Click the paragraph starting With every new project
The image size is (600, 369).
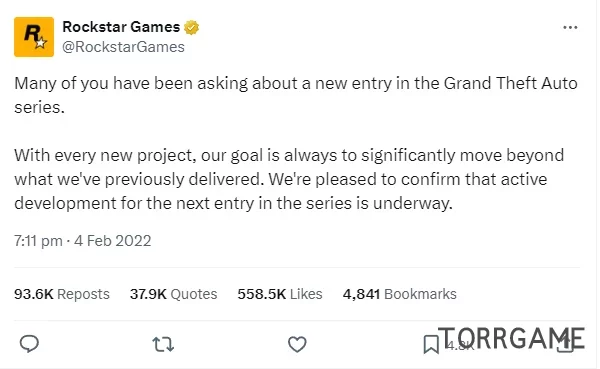coord(289,179)
